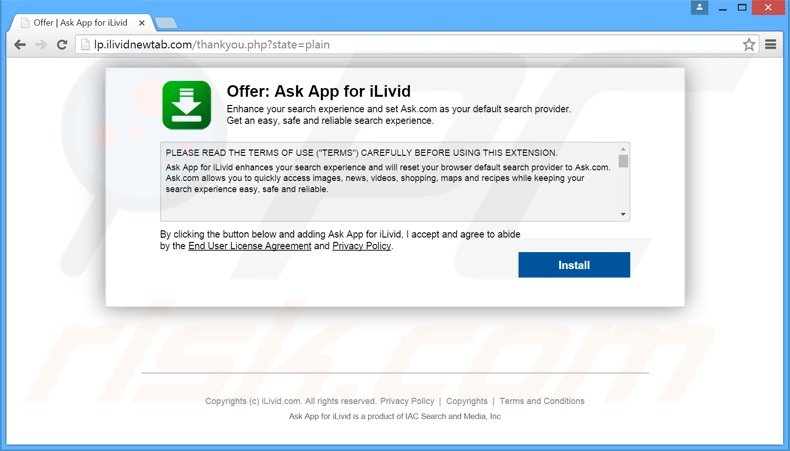Open the End User License Agreement link
The width and height of the screenshot is (790, 451).
(249, 246)
